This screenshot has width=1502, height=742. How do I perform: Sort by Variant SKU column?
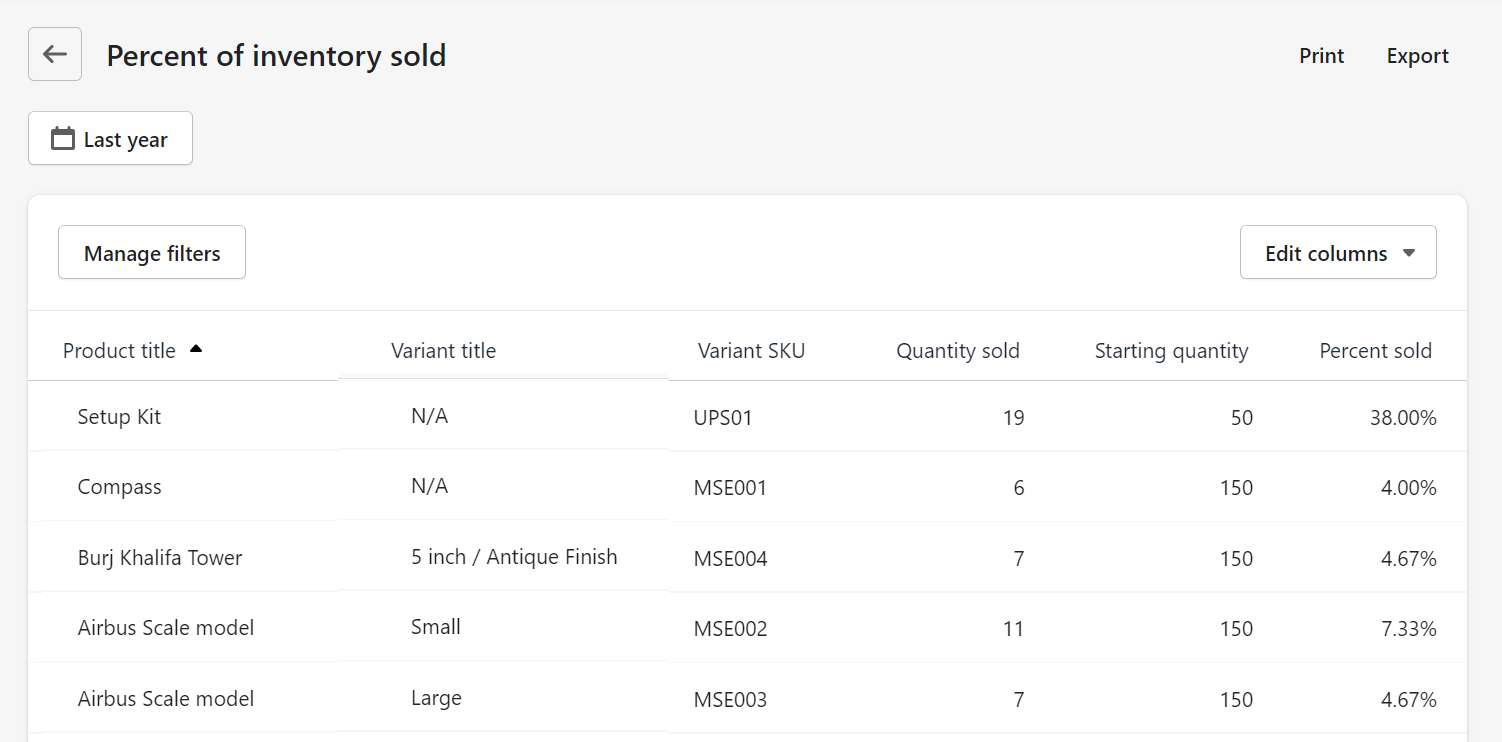751,351
